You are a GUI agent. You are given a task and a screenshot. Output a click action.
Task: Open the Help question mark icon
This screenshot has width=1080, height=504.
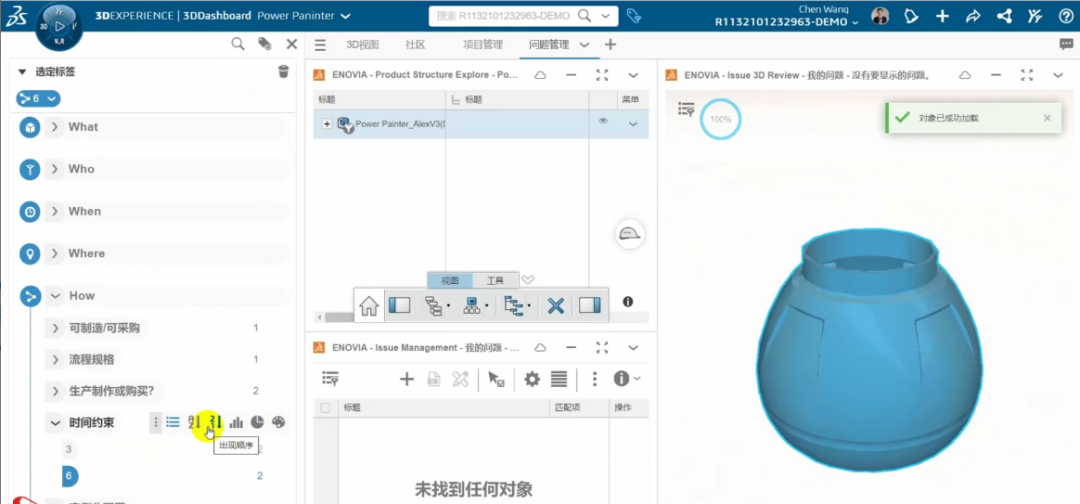pos(1066,17)
